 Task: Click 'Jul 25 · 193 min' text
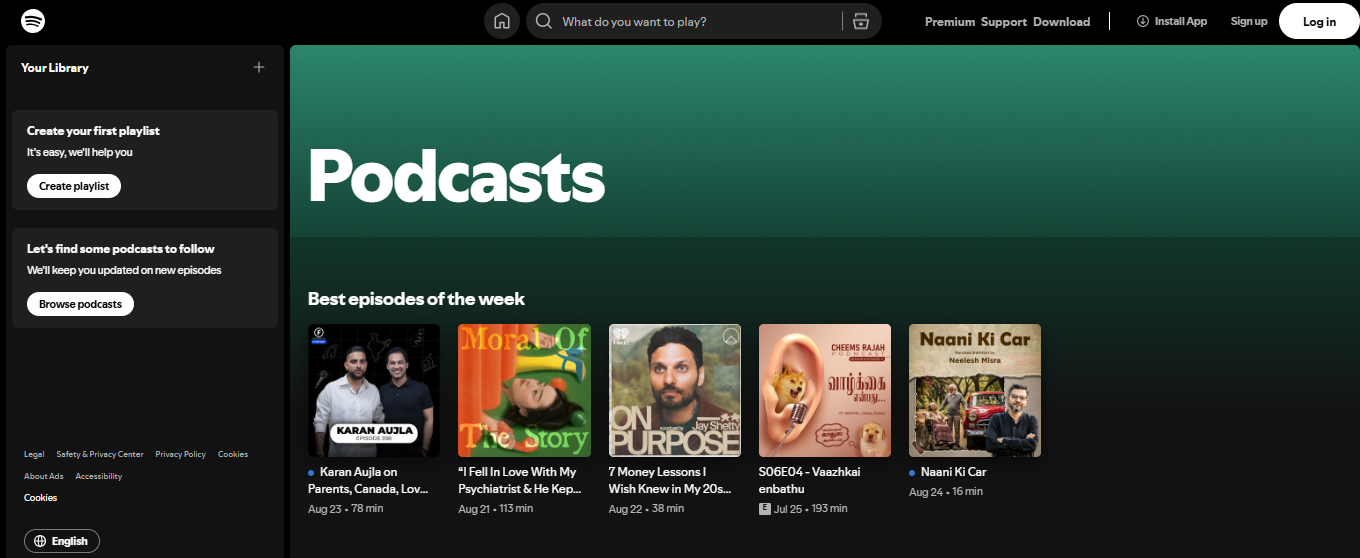[812, 508]
